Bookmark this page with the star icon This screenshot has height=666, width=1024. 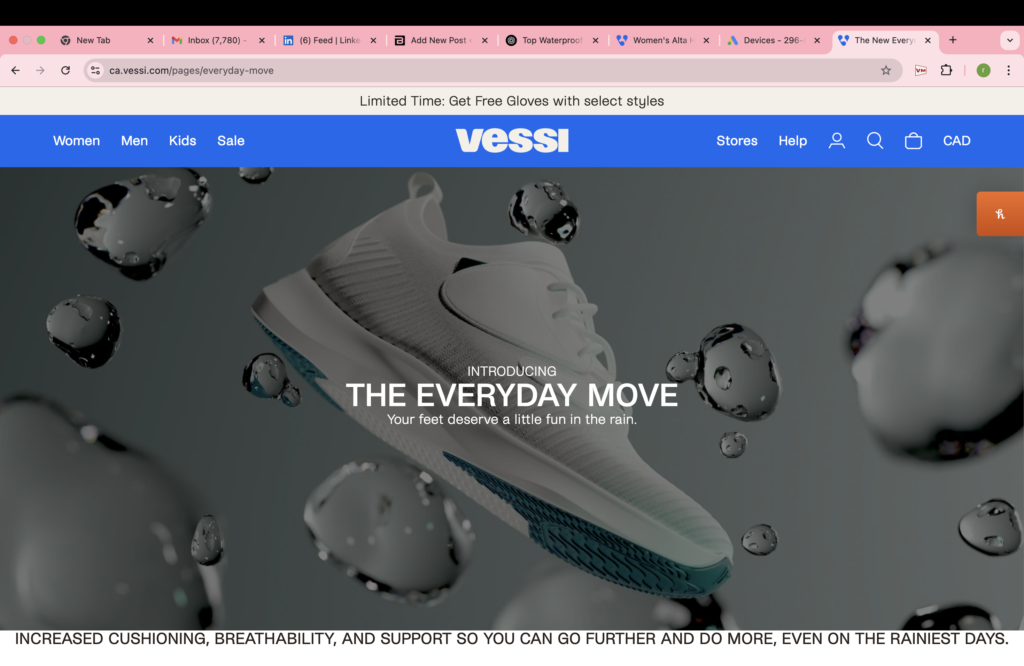click(886, 71)
